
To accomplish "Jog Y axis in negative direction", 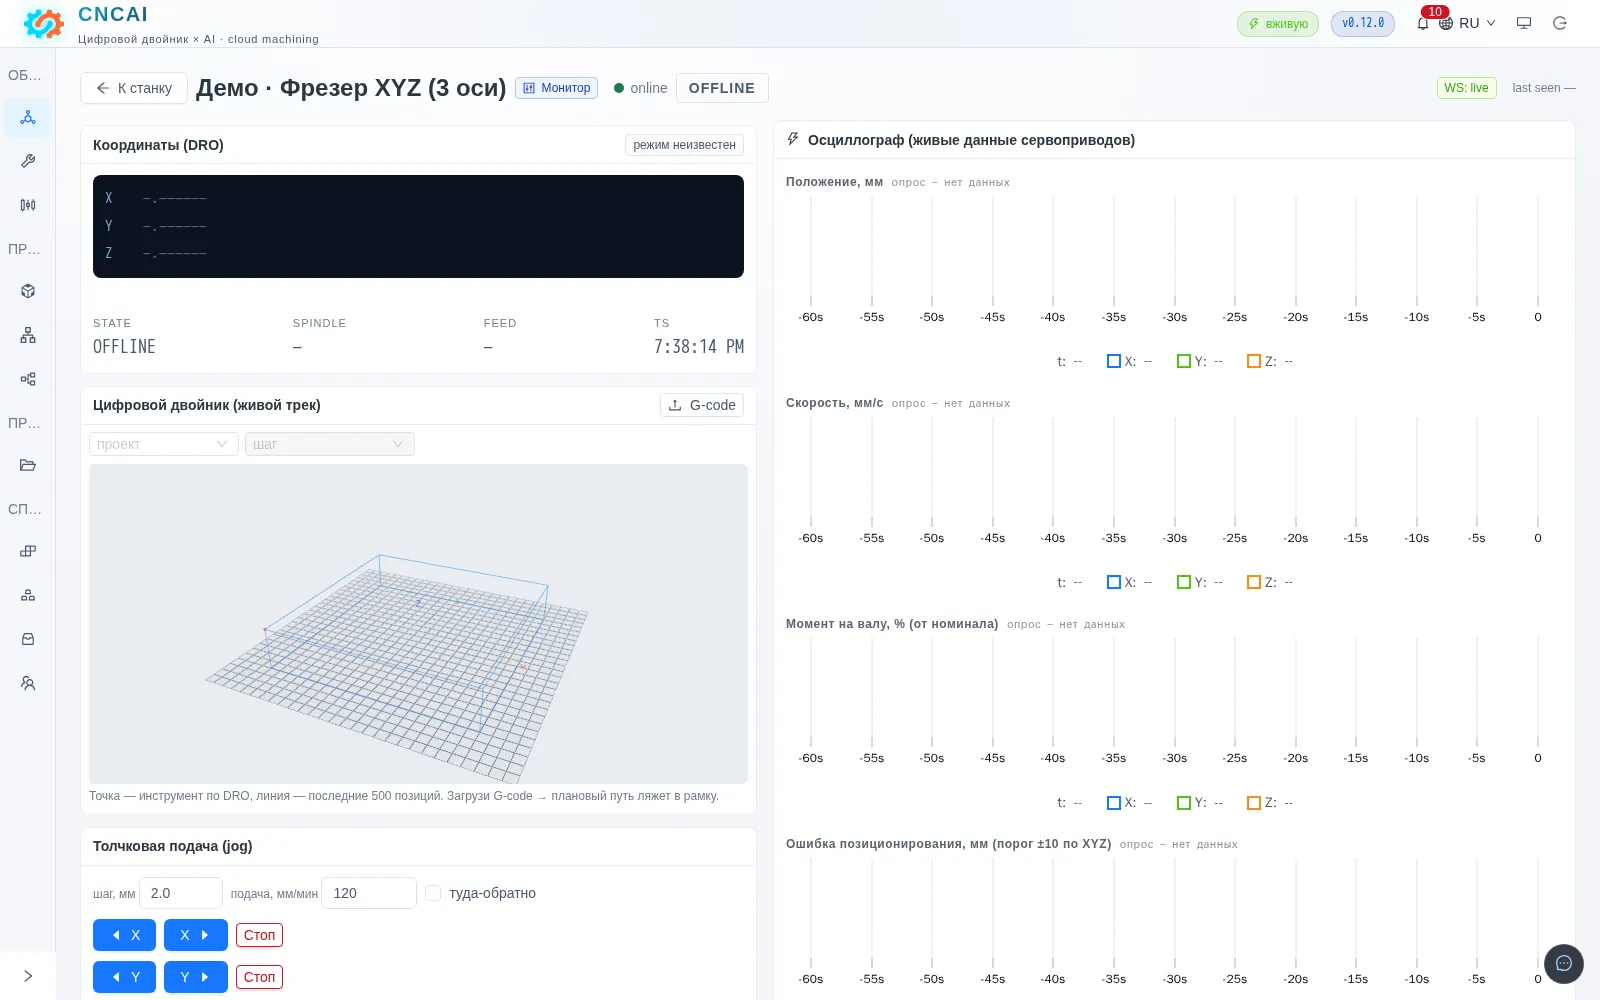I will (x=124, y=977).
